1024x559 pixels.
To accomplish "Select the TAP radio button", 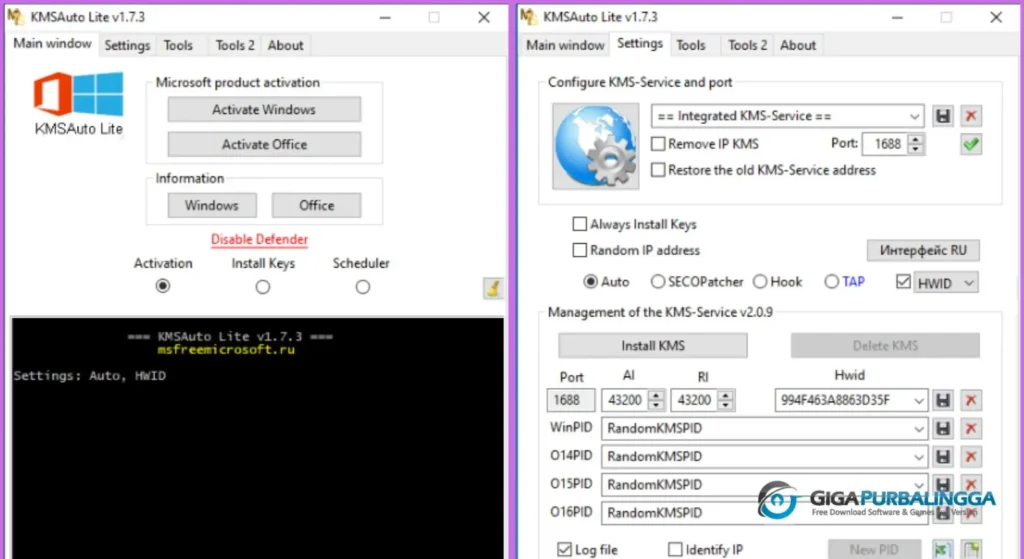I will click(831, 281).
